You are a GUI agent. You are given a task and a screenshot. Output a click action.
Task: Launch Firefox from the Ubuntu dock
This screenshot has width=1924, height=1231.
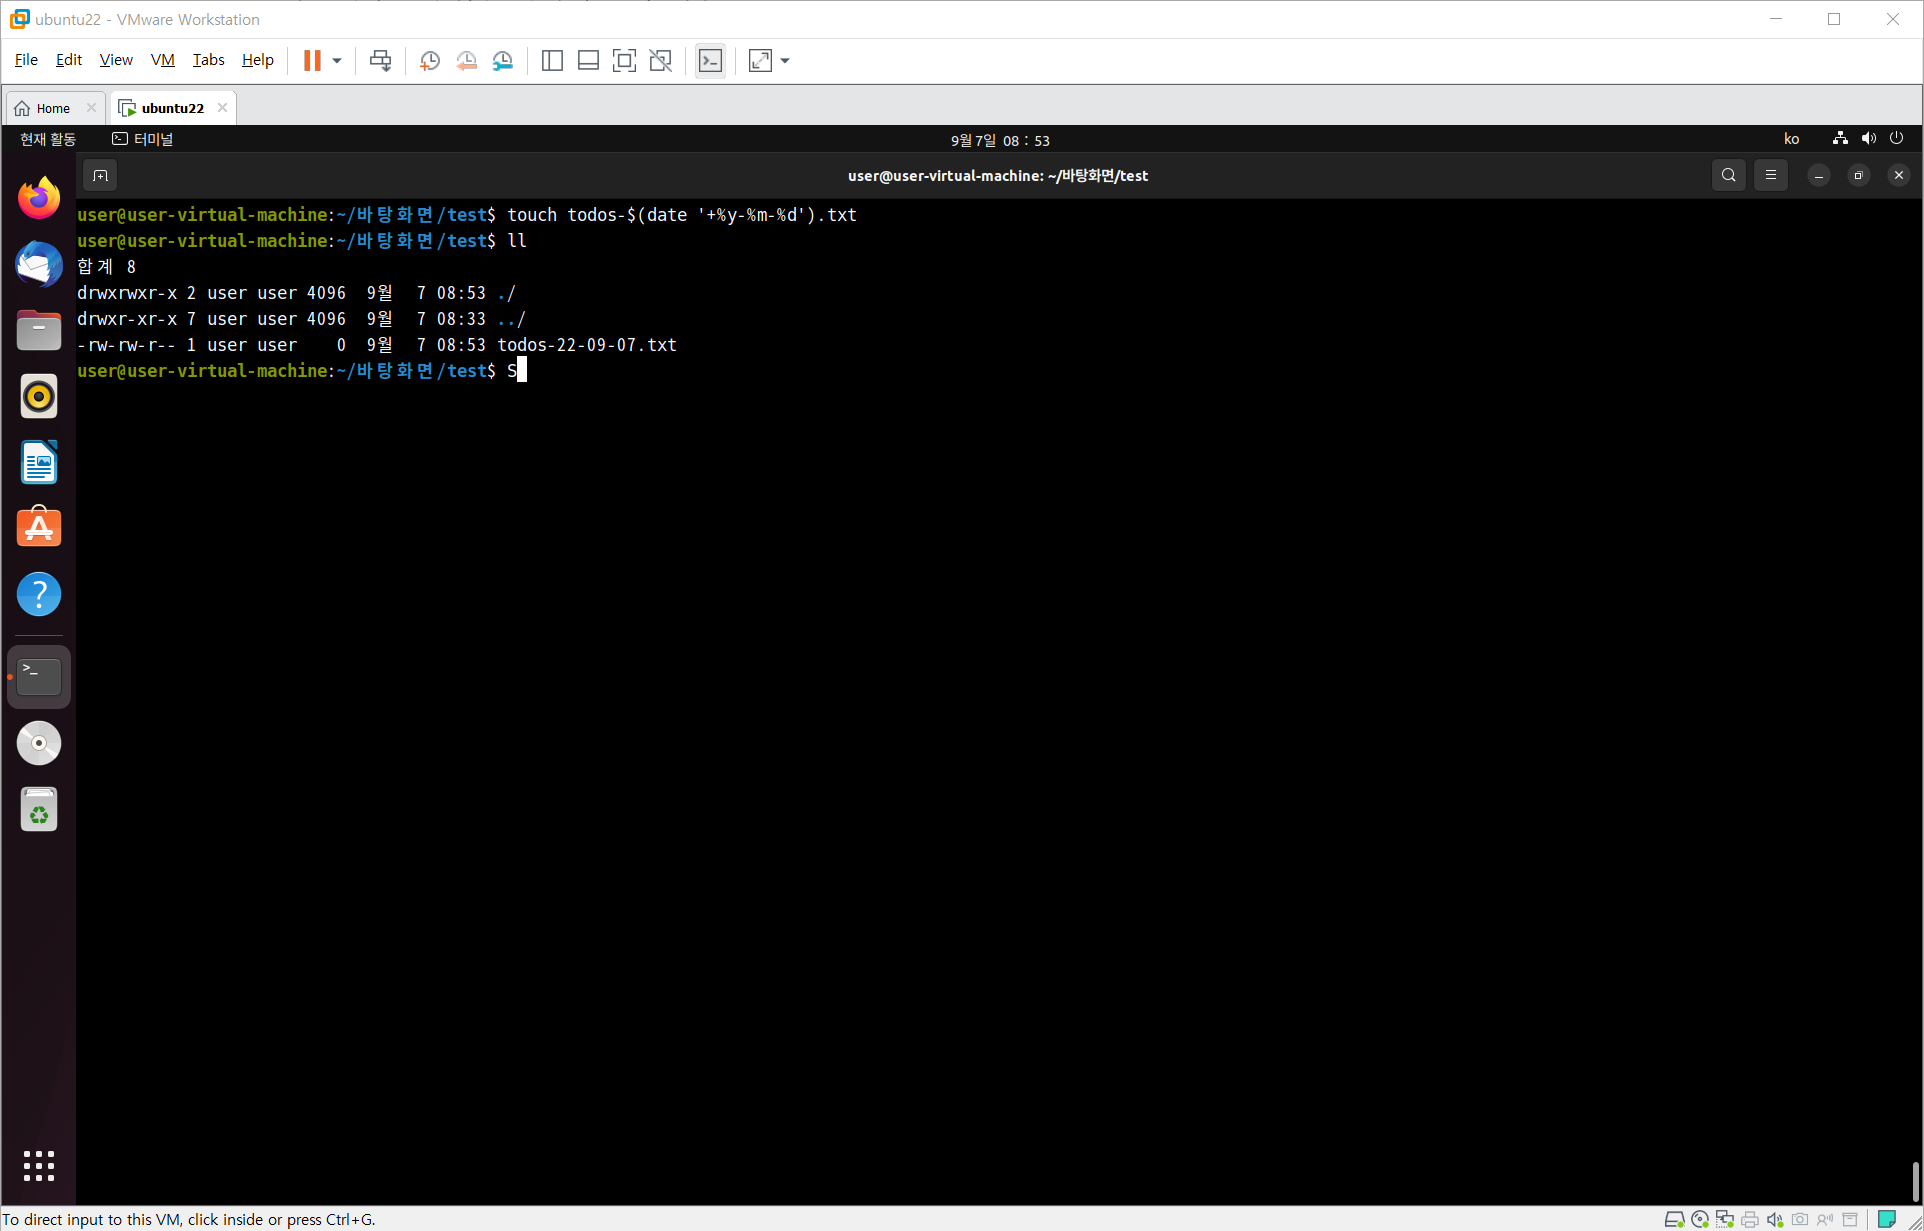coord(39,198)
